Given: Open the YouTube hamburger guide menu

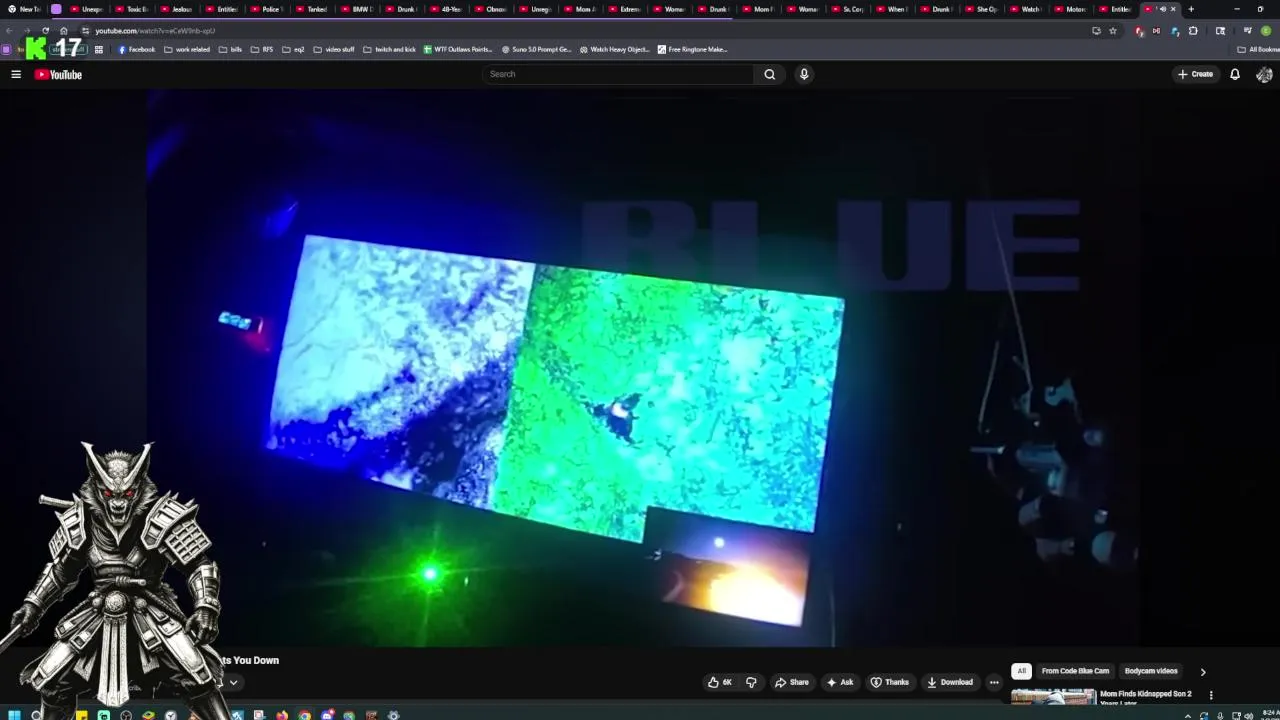Looking at the screenshot, I should [16, 74].
